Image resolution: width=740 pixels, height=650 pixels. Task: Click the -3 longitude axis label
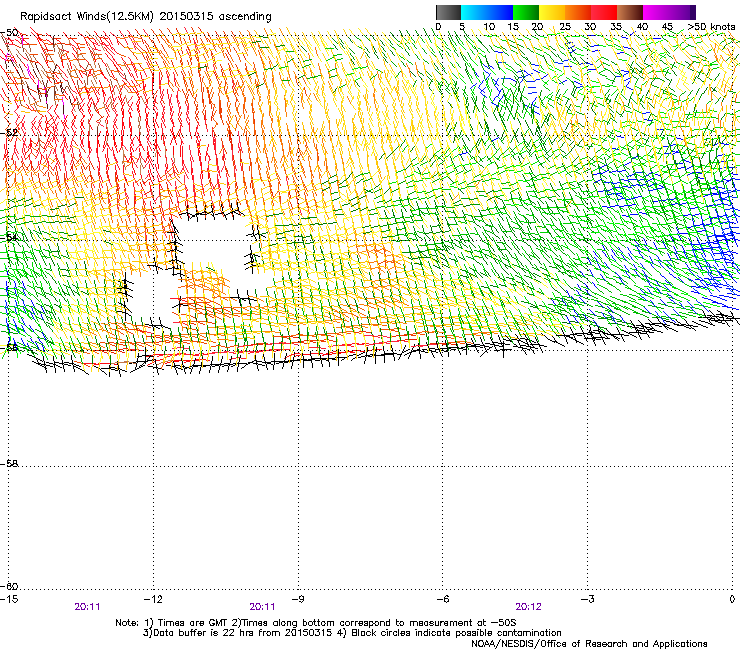pyautogui.click(x=588, y=599)
